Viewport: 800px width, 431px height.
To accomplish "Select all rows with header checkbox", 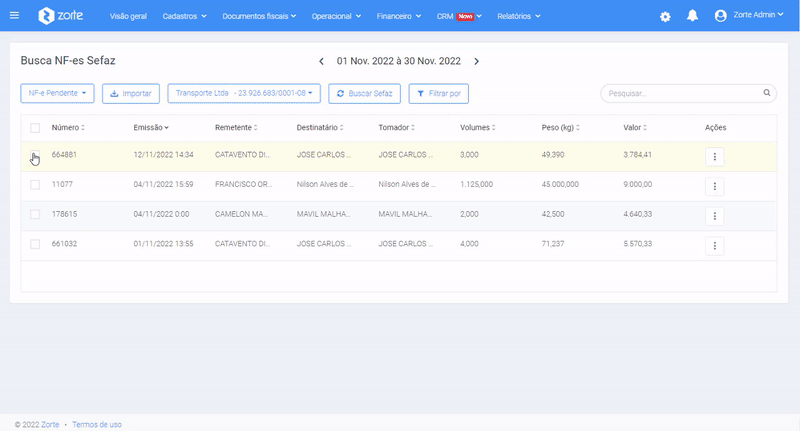I will pos(35,128).
